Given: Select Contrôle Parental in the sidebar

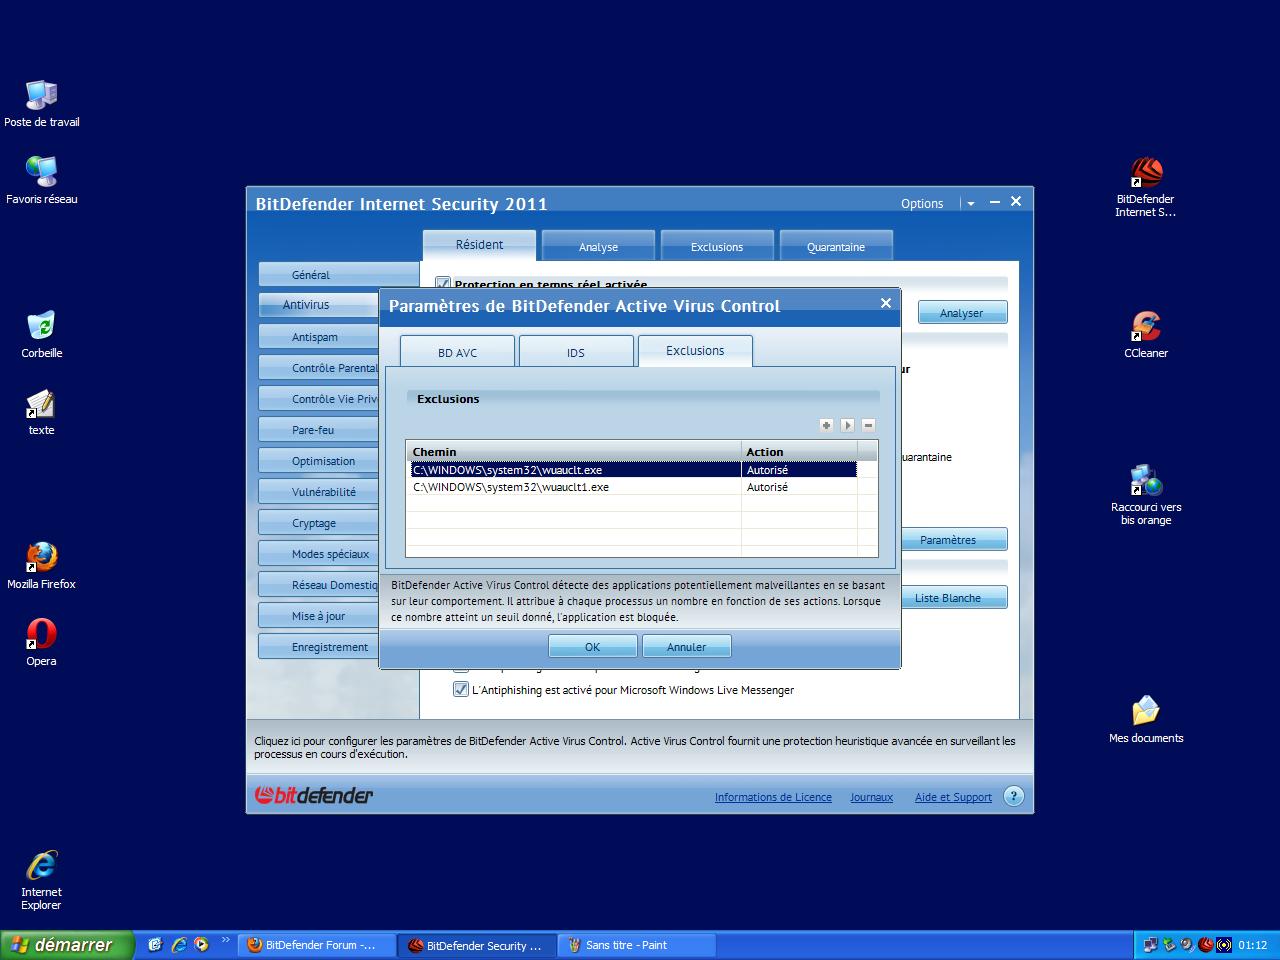Looking at the screenshot, I should 318,368.
